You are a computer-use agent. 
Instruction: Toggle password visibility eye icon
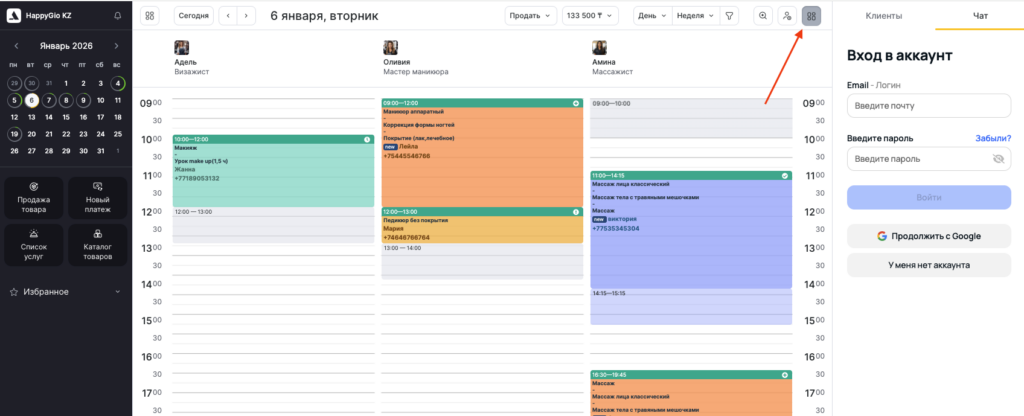coord(997,158)
